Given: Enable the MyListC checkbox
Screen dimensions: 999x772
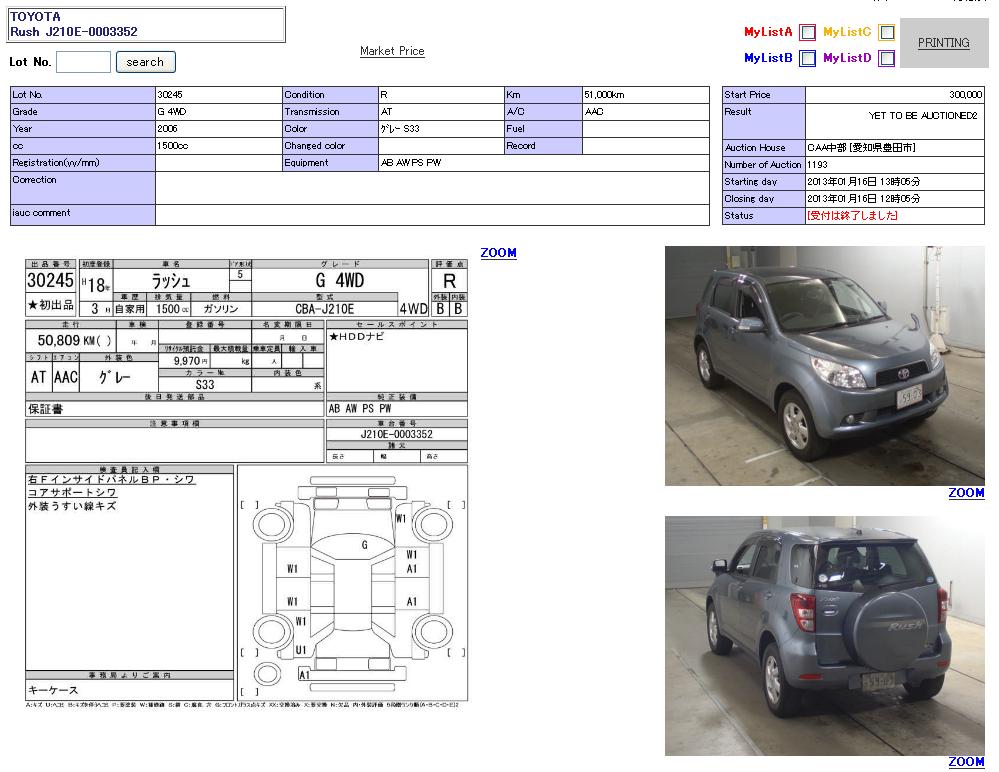Looking at the screenshot, I should (887, 32).
